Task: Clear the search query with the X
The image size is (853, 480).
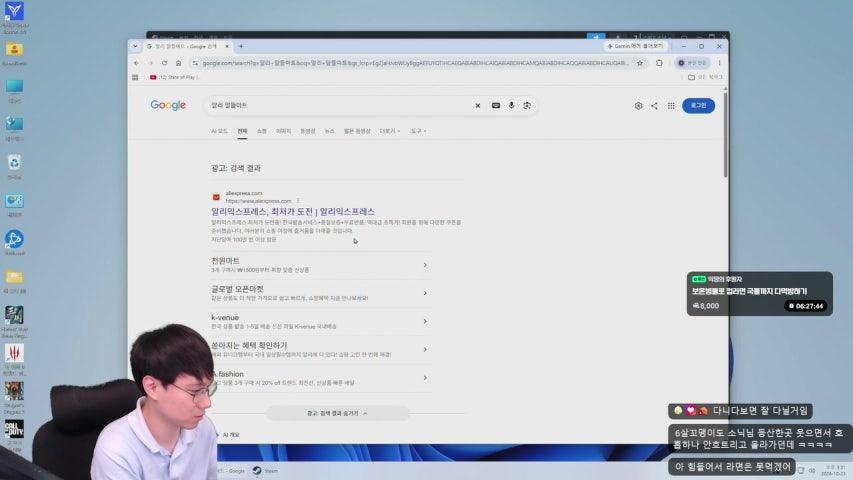Action: click(x=478, y=106)
